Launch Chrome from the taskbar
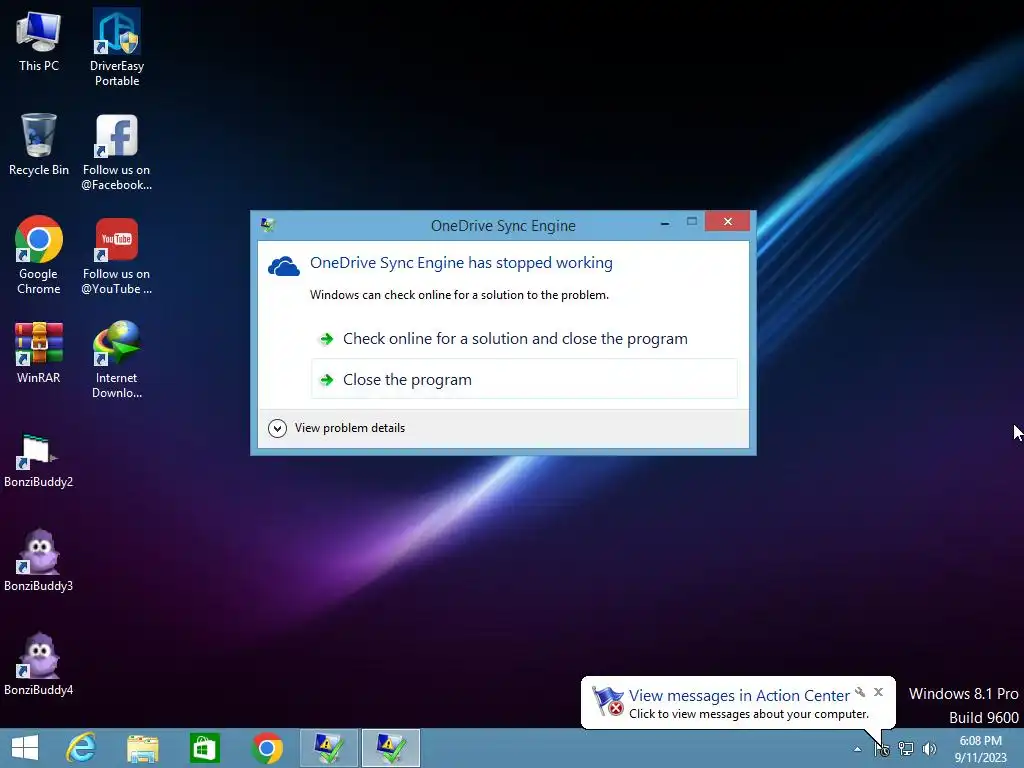The image size is (1024, 768). pyautogui.click(x=267, y=748)
